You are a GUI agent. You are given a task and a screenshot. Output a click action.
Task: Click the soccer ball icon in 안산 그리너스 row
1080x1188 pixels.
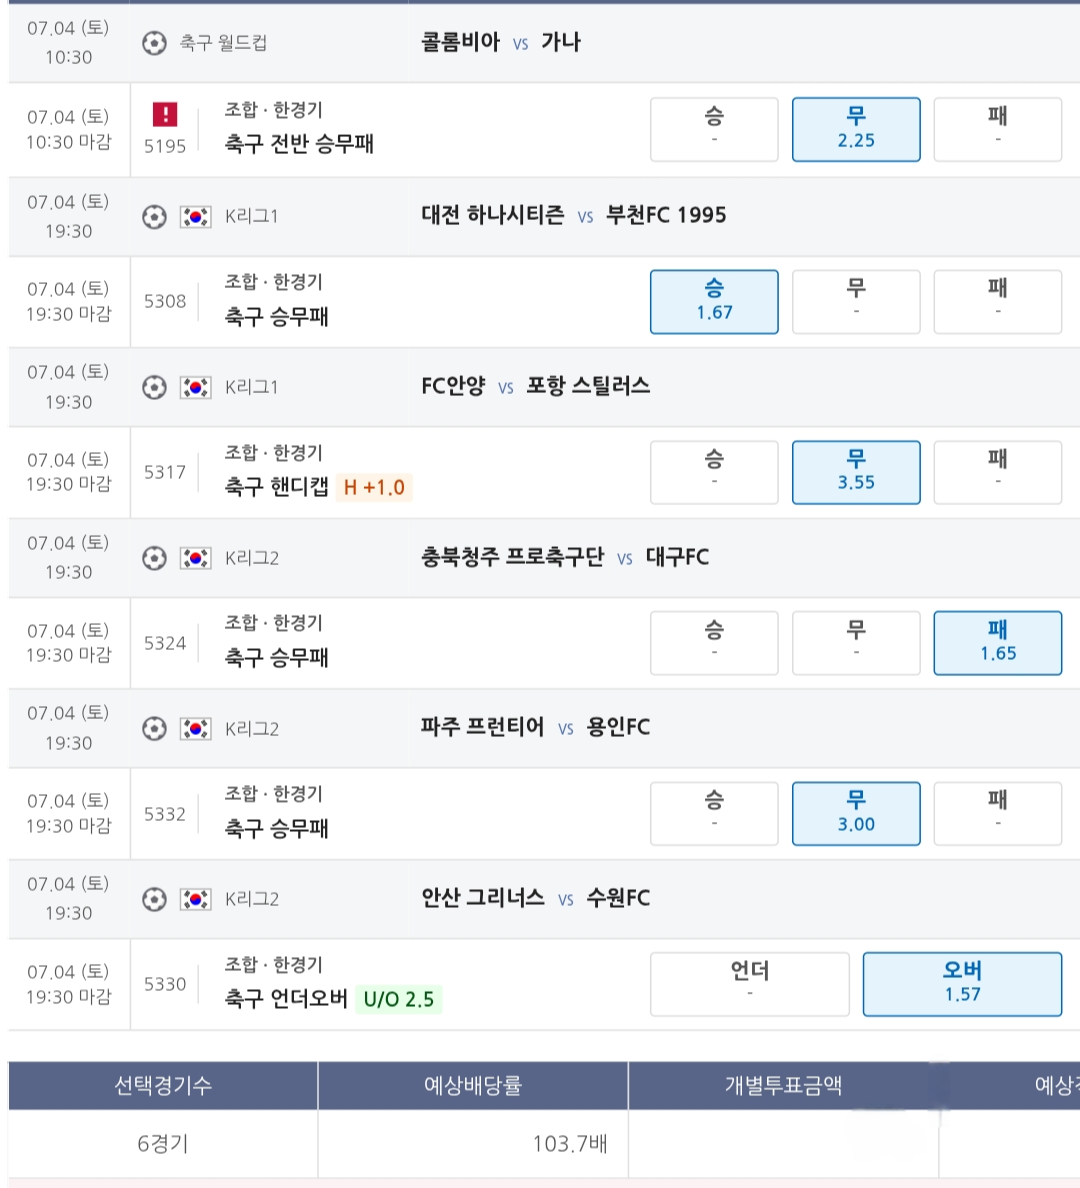[x=155, y=899]
